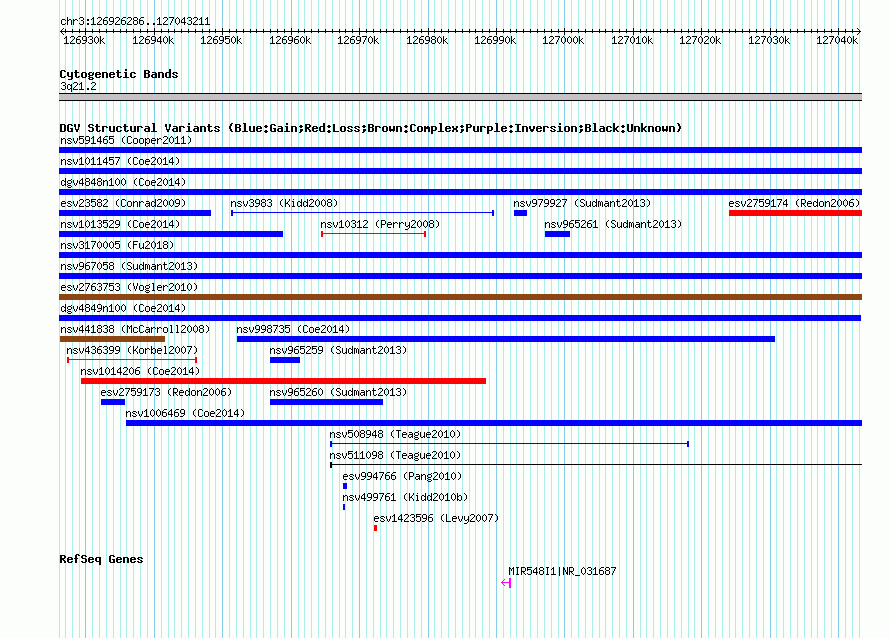Open the esv1423596 (Levy2007) red marker
The image size is (890, 638).
pyautogui.click(x=375, y=528)
